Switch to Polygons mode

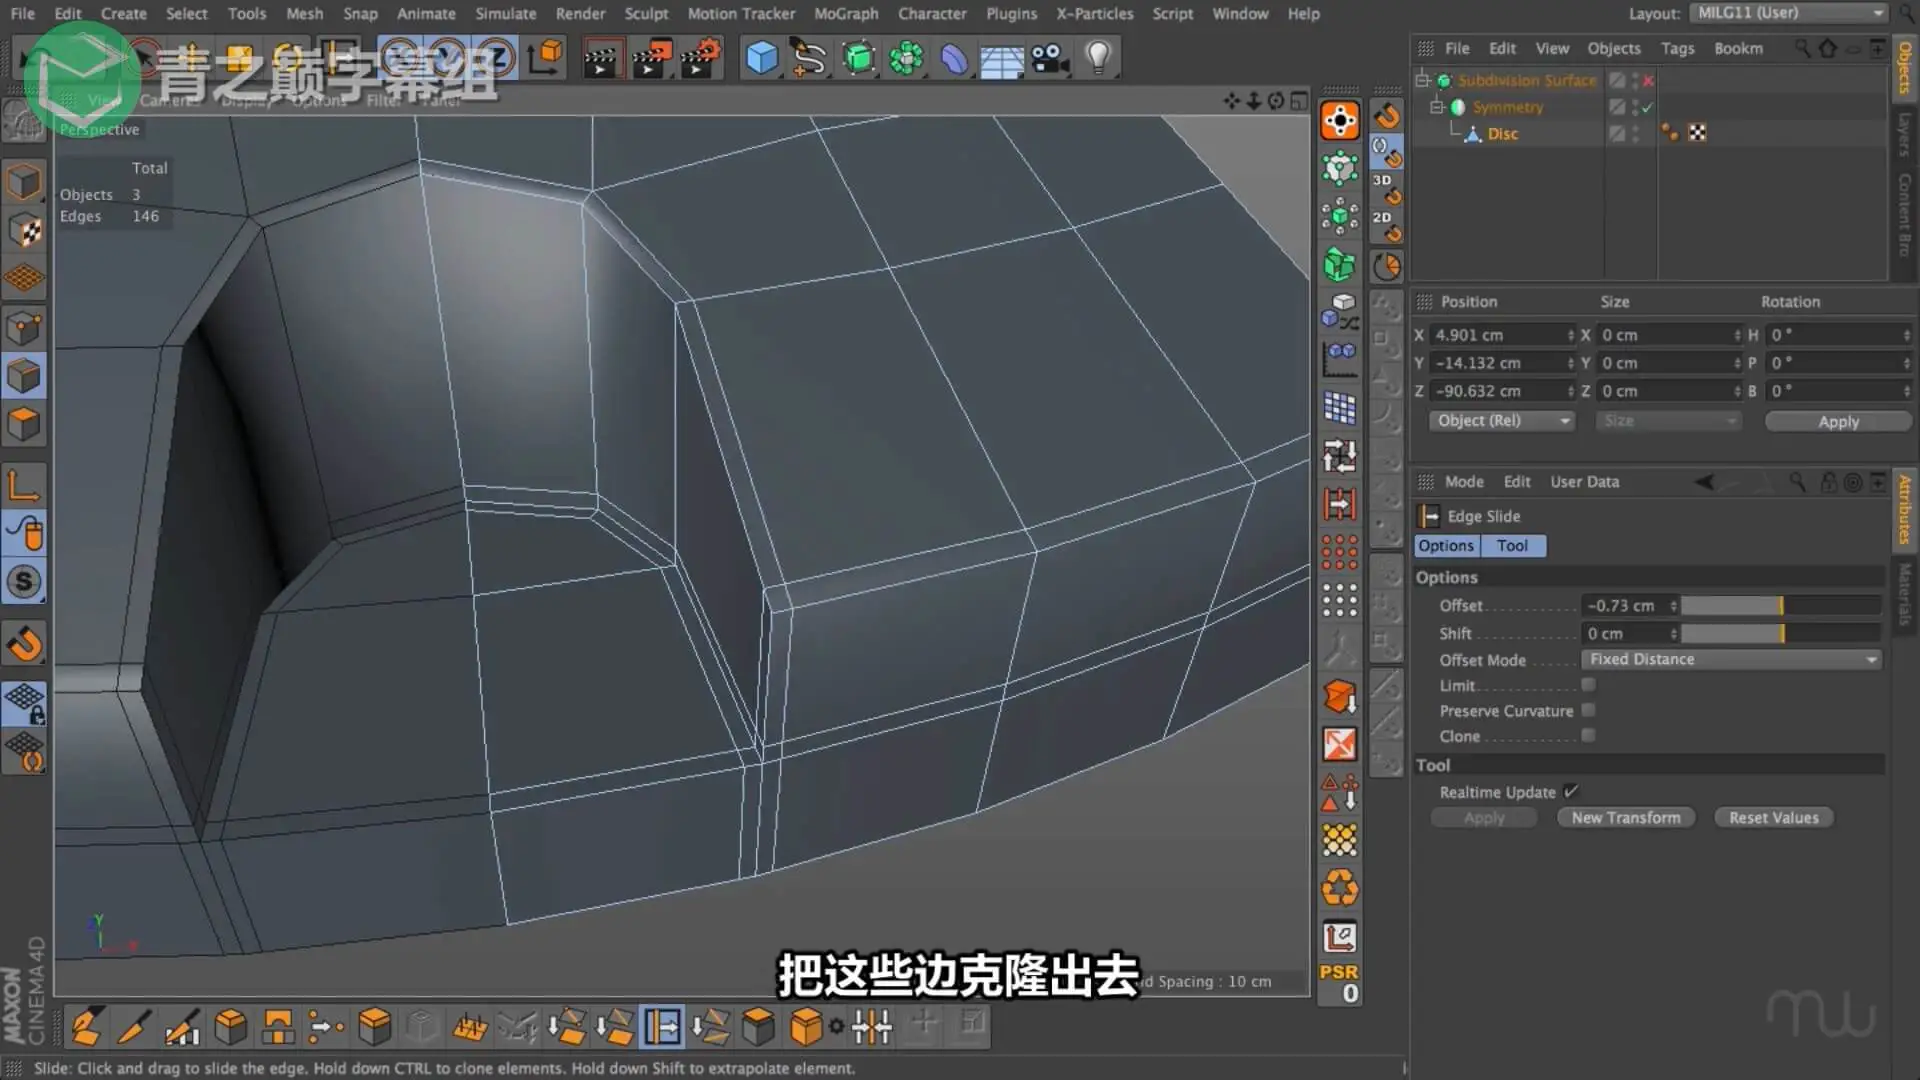click(x=24, y=424)
